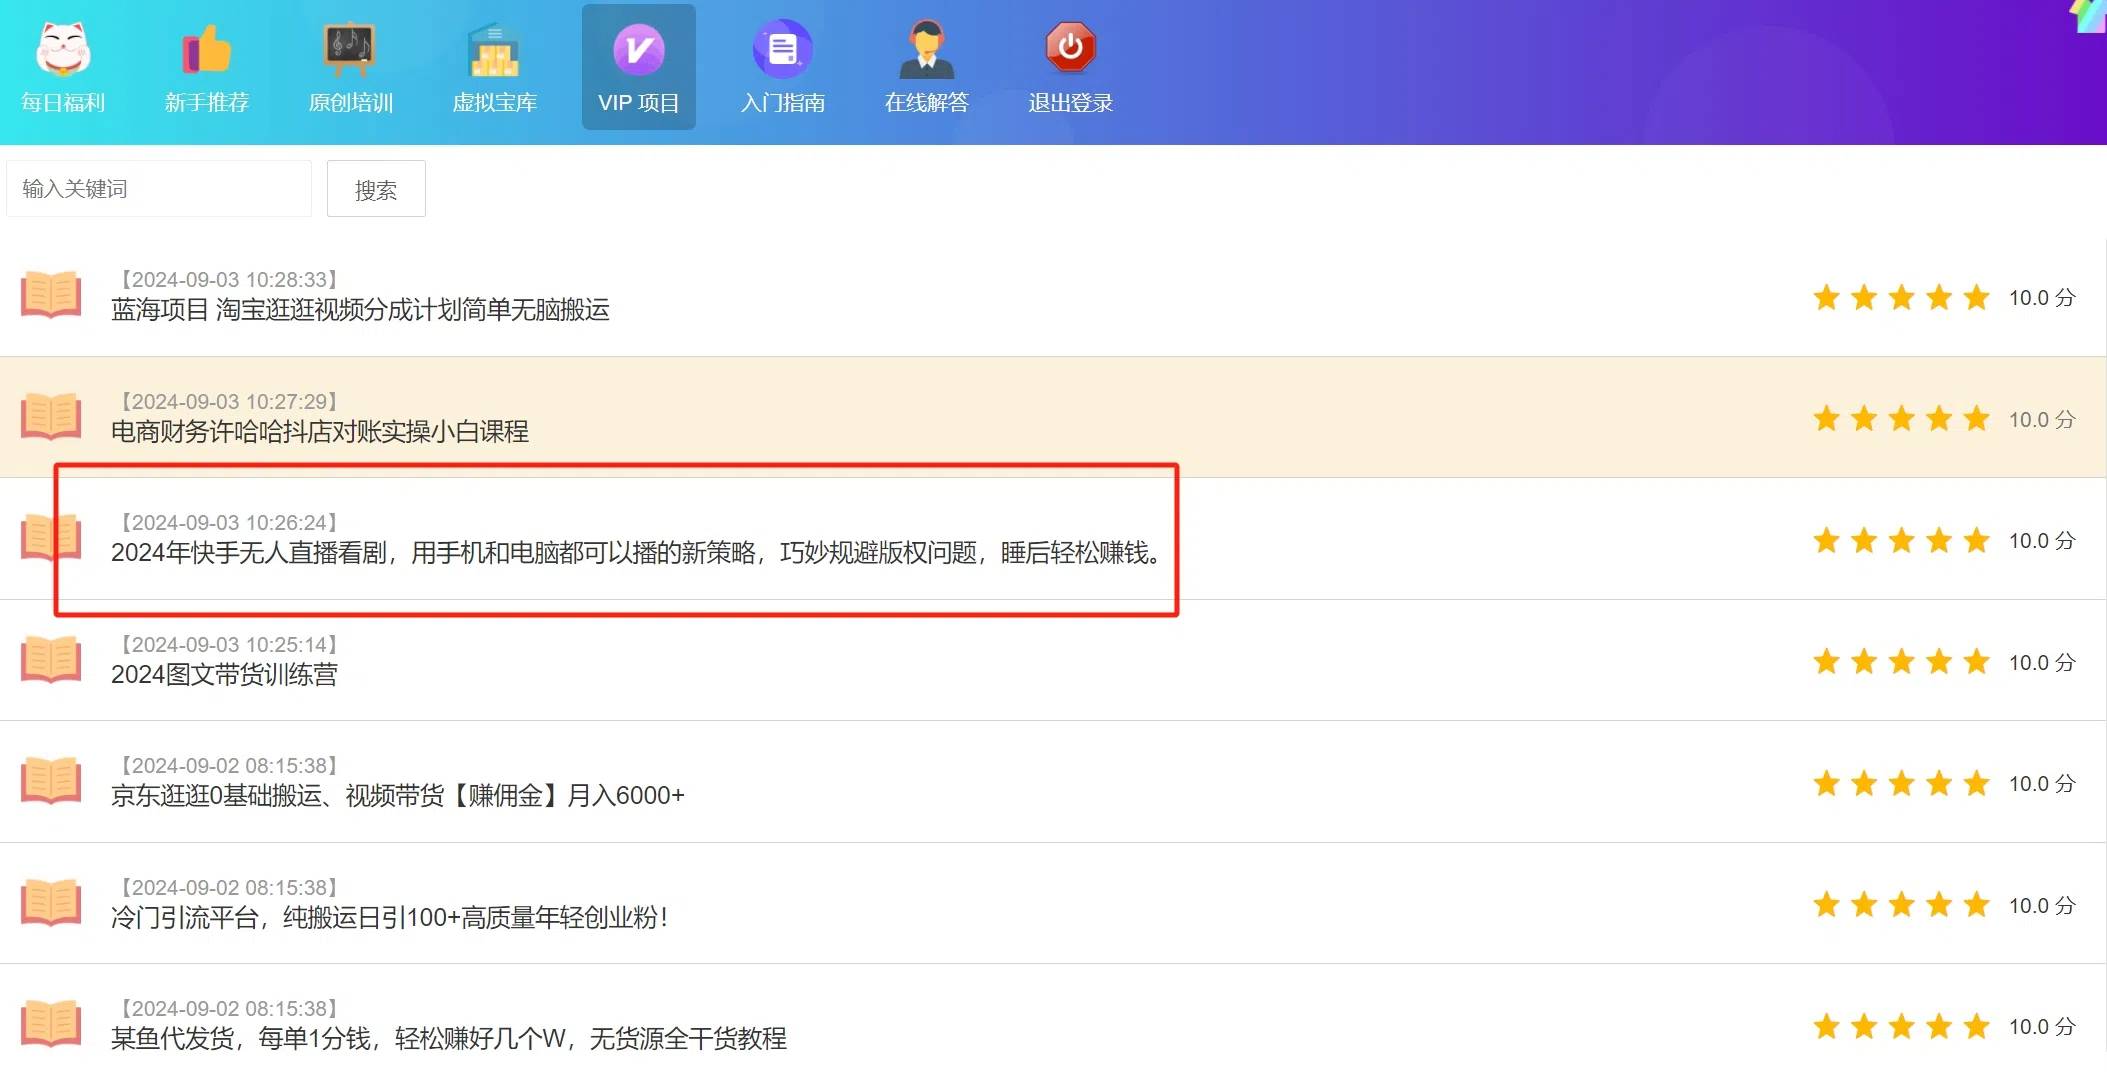2107x1084 pixels.
Task: Click timestamp 2024-09-03 10:27:29
Action: click(x=229, y=402)
